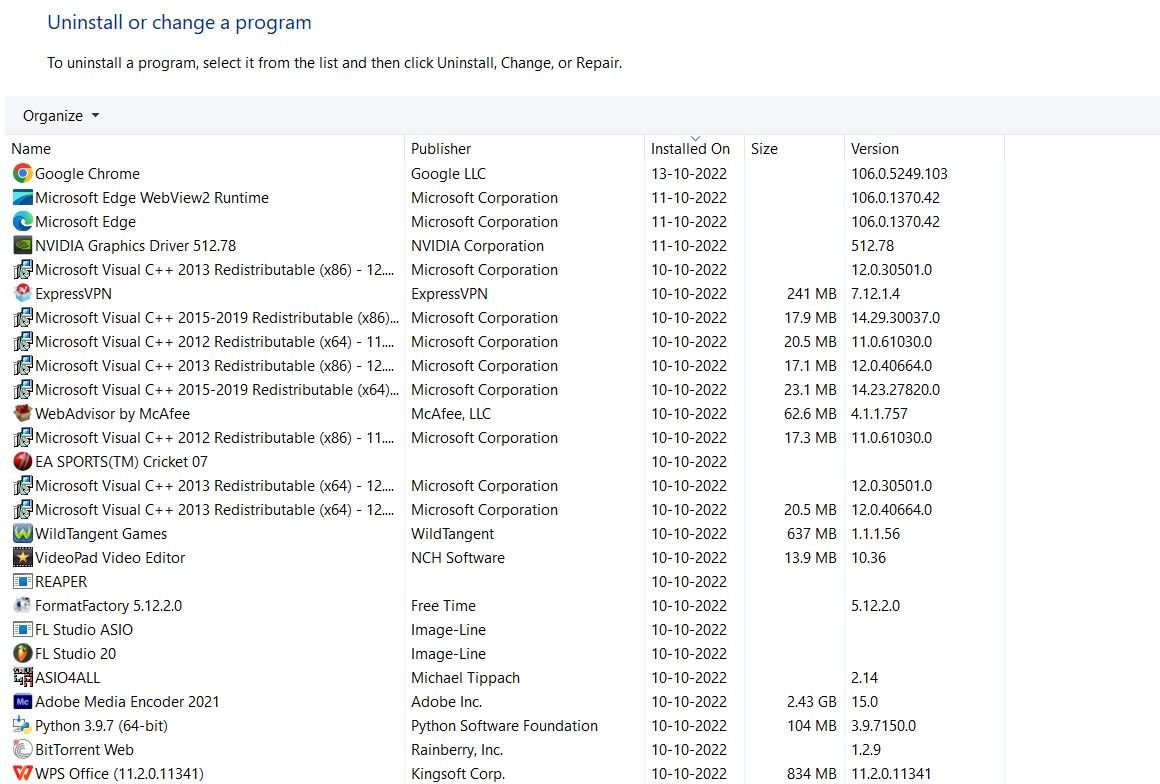The image size is (1160, 784).
Task: Click the Size column header
Action: click(763, 148)
